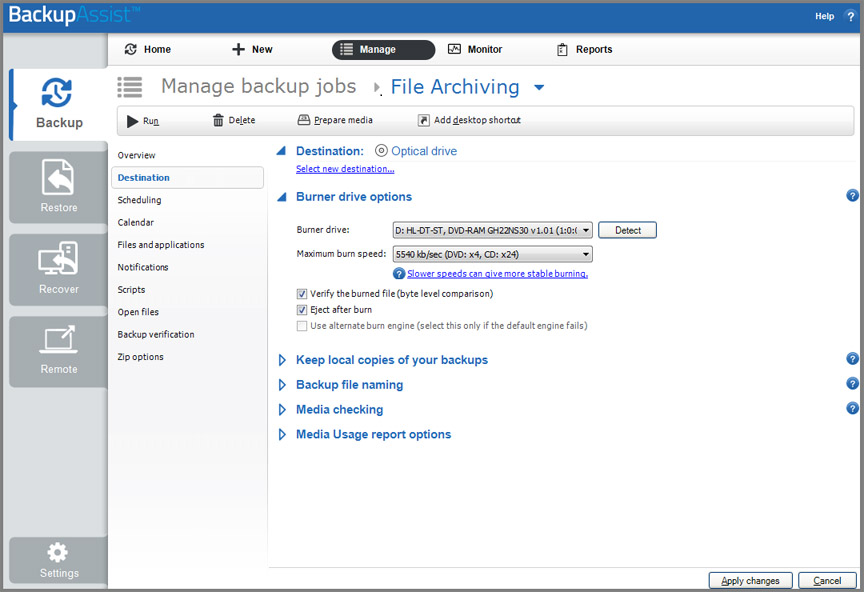Open Backup verification settings
Image resolution: width=864 pixels, height=592 pixels.
(156, 335)
